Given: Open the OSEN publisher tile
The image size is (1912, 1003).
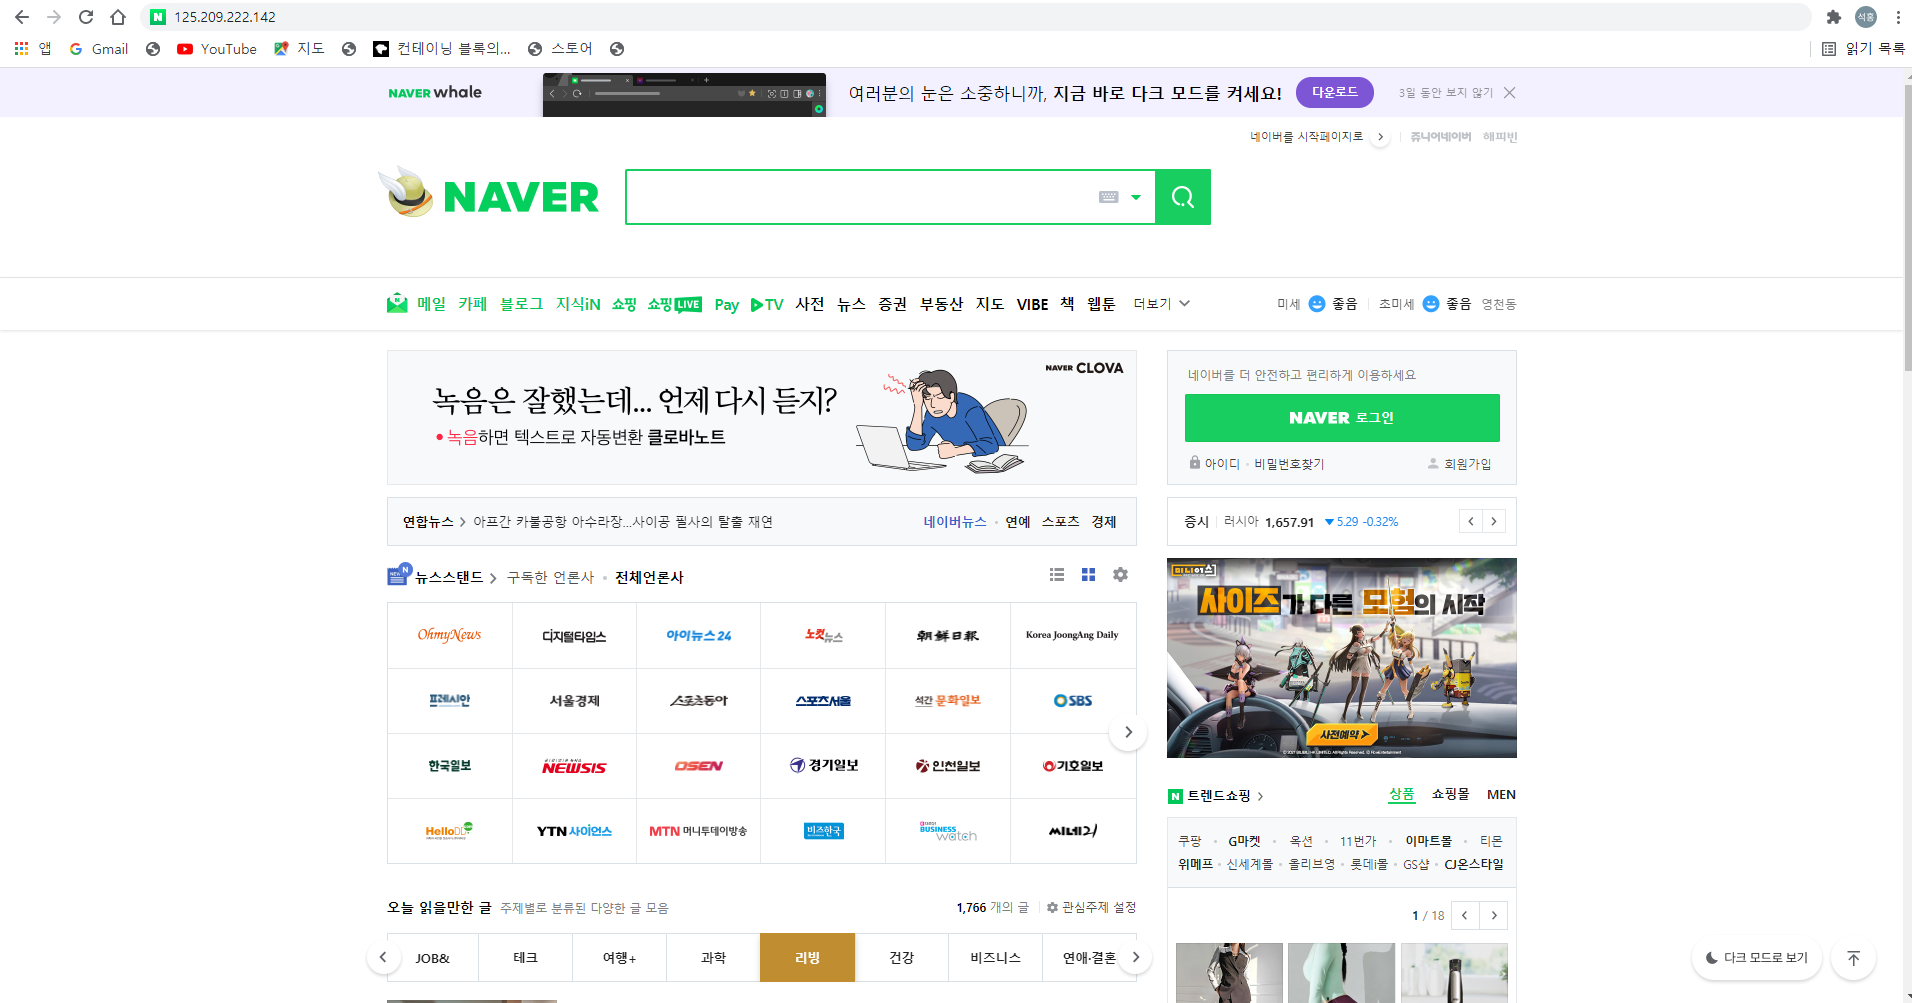Looking at the screenshot, I should point(699,765).
